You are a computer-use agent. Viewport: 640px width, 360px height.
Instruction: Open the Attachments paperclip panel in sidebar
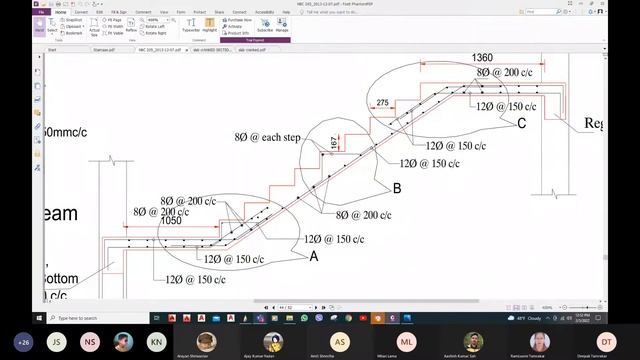click(x=38, y=127)
